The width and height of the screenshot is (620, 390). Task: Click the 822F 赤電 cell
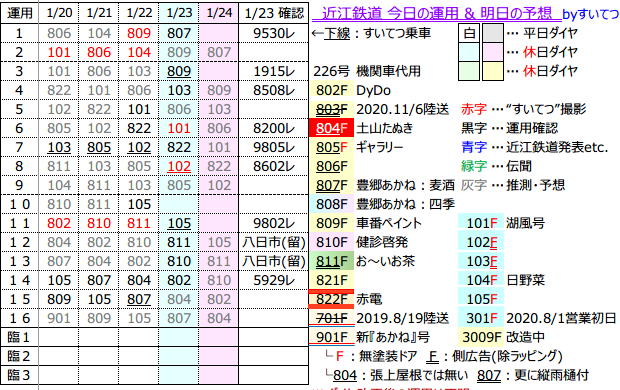[x=331, y=299]
